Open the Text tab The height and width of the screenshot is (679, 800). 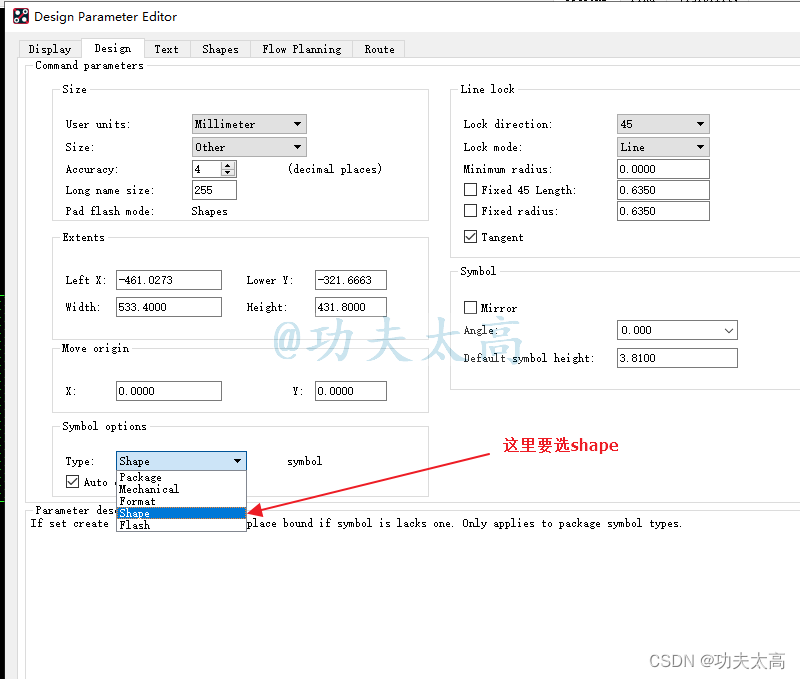(x=167, y=49)
